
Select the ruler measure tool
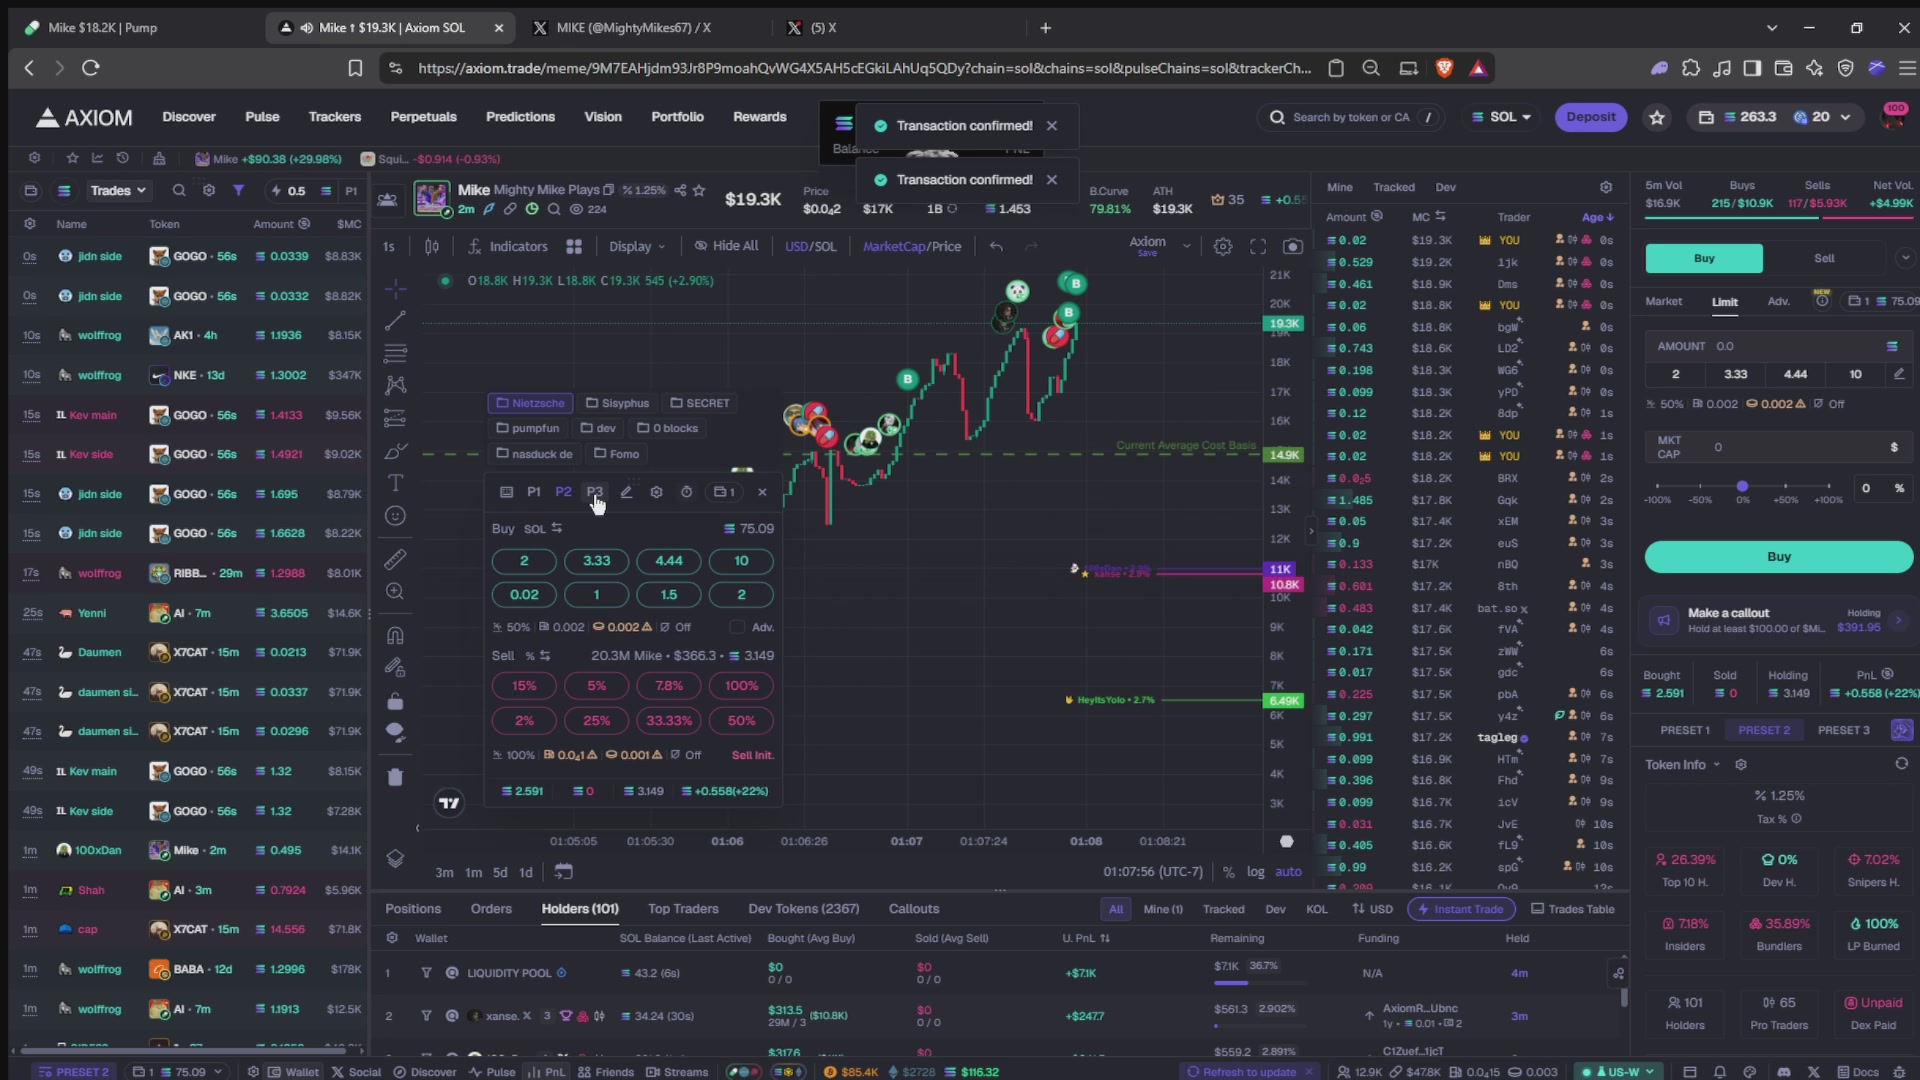[x=396, y=559]
